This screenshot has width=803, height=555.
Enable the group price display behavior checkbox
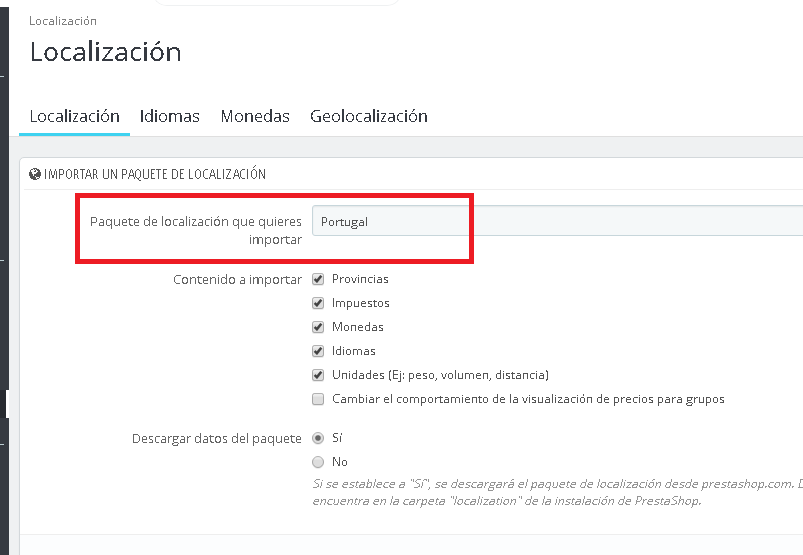pyautogui.click(x=318, y=399)
